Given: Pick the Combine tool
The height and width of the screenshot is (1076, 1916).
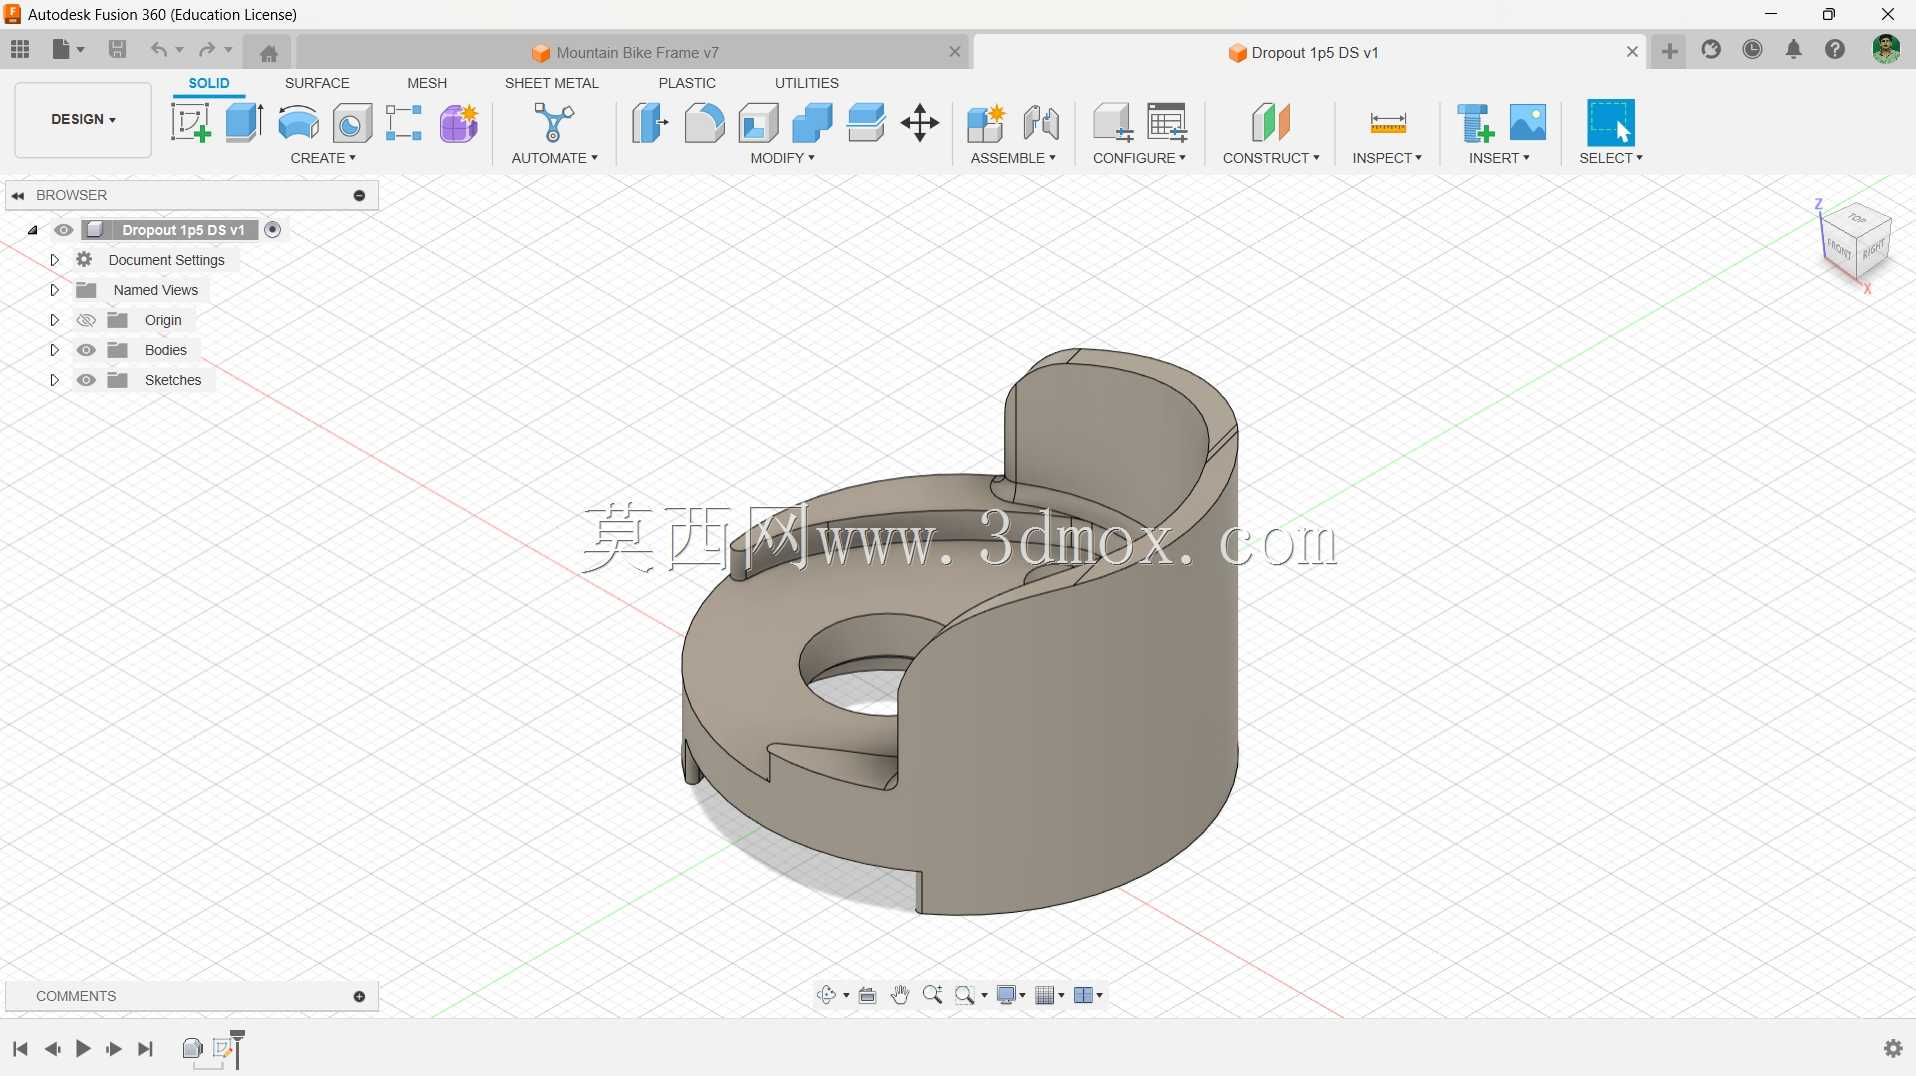Looking at the screenshot, I should tap(812, 123).
